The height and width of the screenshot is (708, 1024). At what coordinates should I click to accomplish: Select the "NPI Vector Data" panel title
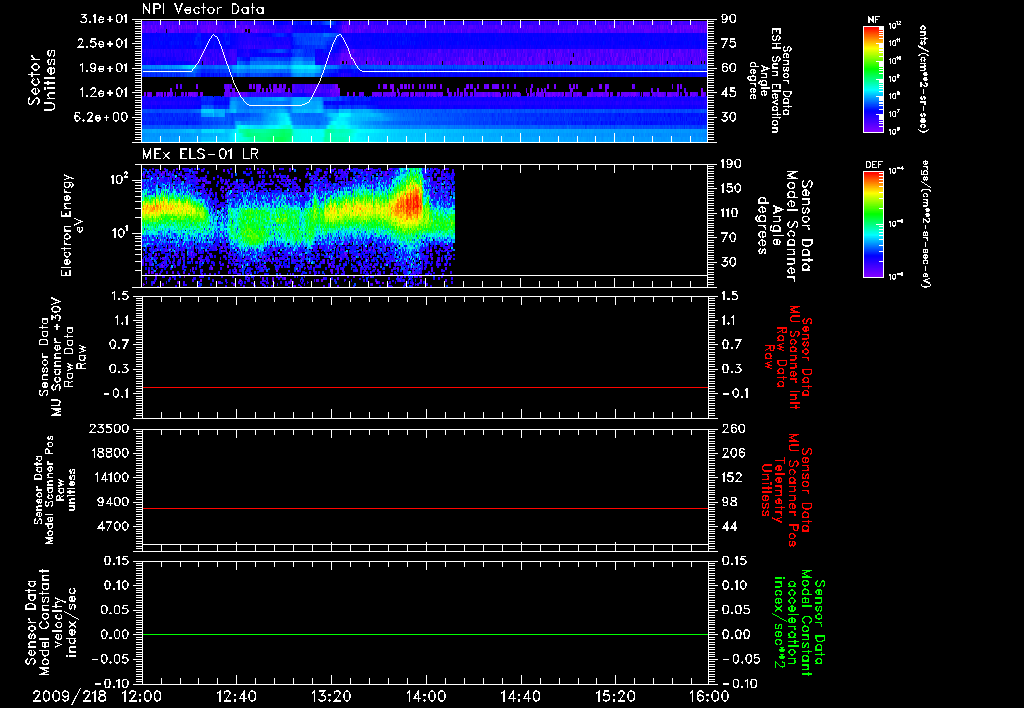[203, 9]
